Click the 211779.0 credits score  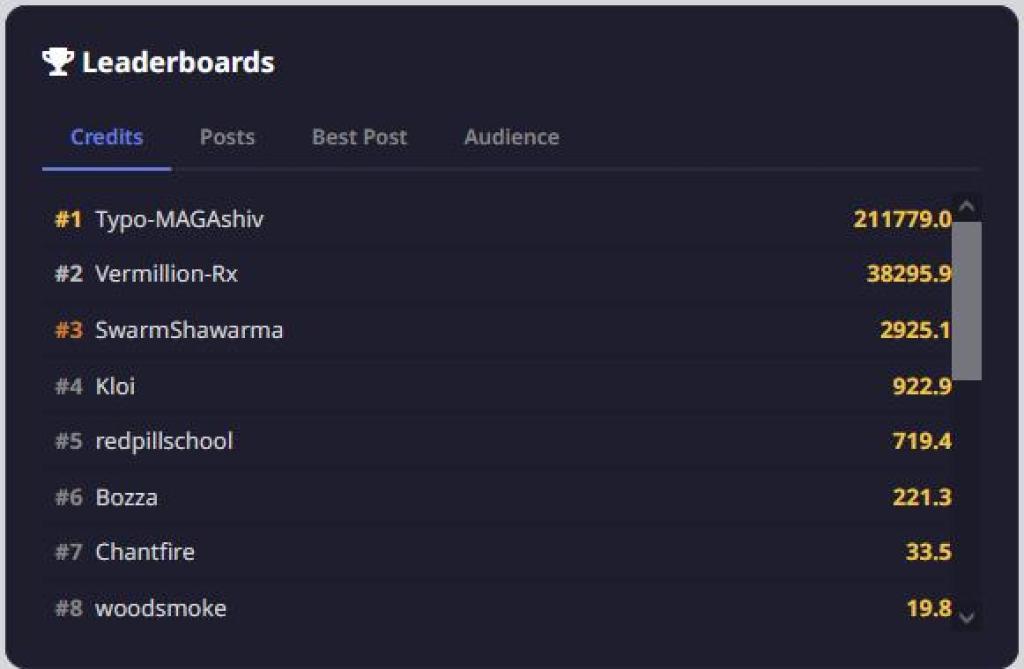pyautogui.click(x=902, y=219)
